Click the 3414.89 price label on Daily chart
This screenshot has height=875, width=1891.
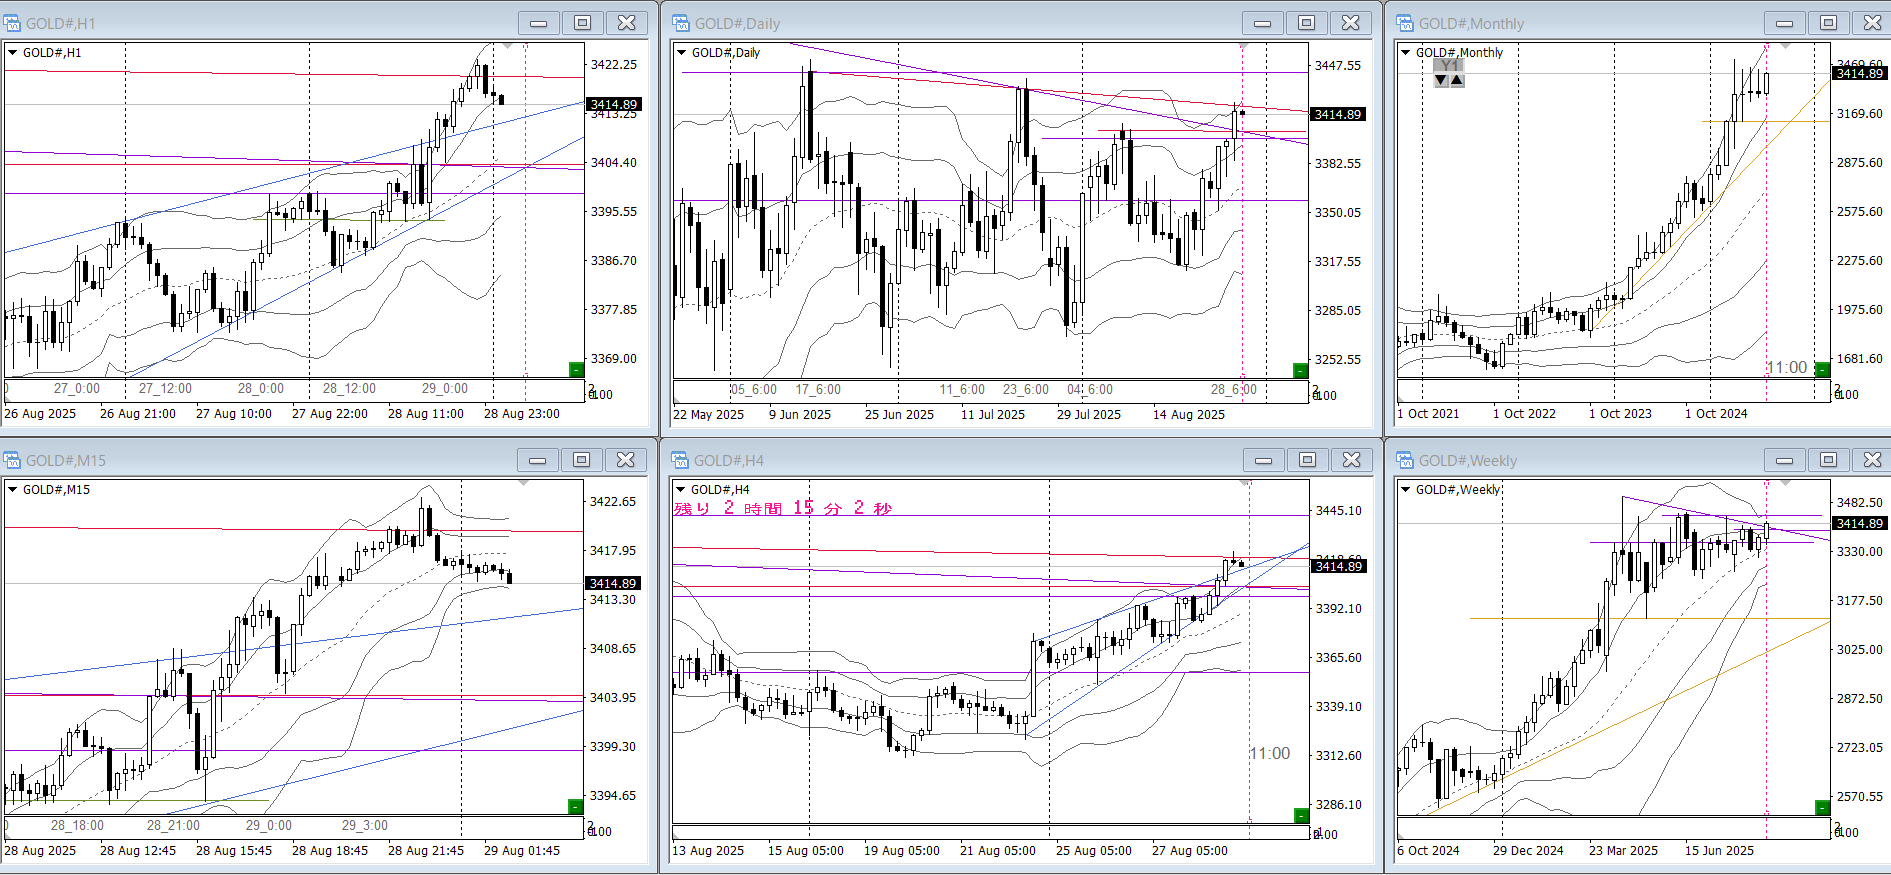coord(1338,115)
